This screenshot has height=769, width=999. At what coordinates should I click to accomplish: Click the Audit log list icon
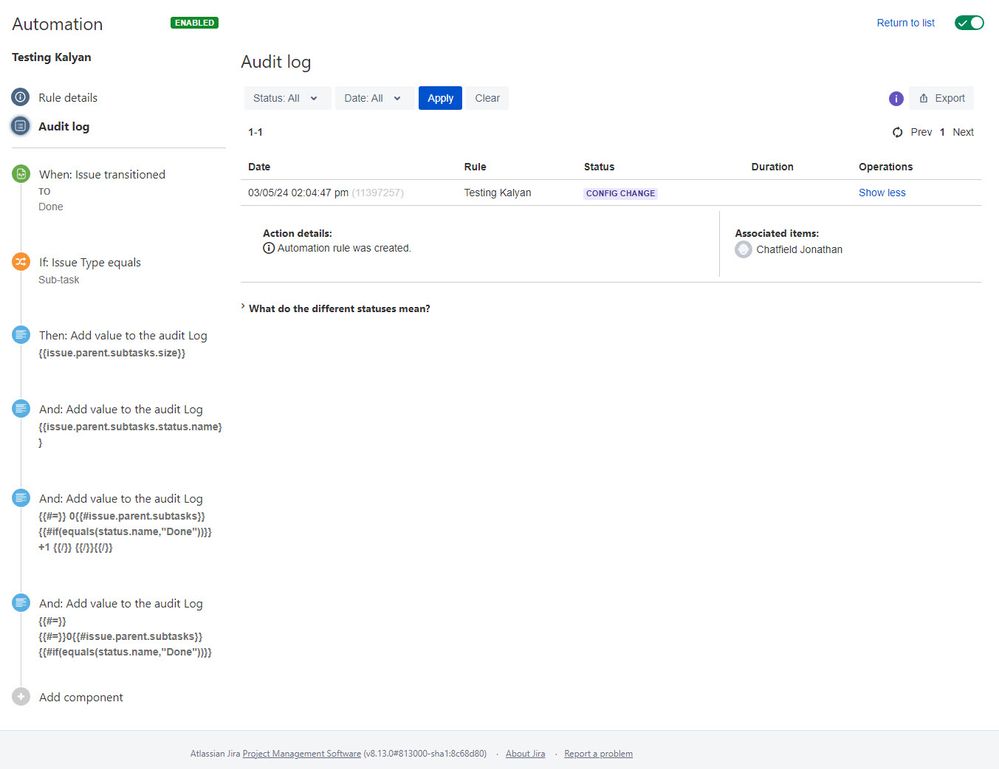20,126
